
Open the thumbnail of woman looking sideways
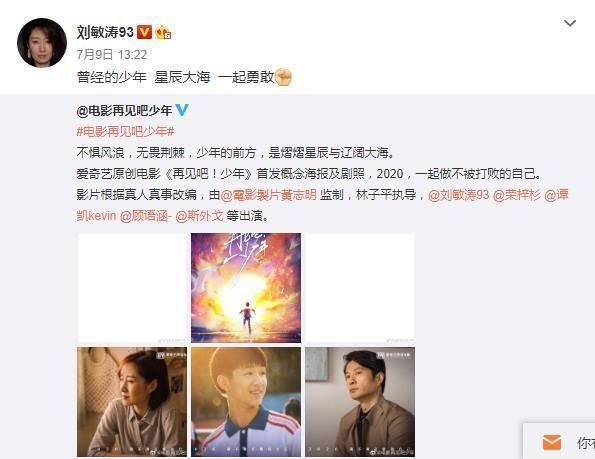[x=132, y=402]
